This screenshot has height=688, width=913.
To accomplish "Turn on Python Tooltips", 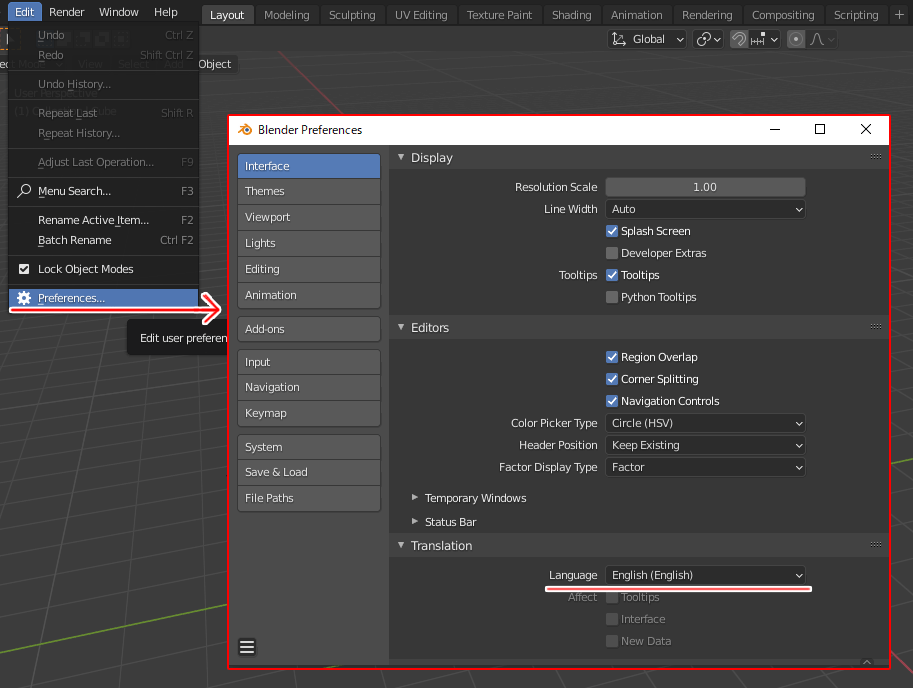I will click(x=612, y=297).
